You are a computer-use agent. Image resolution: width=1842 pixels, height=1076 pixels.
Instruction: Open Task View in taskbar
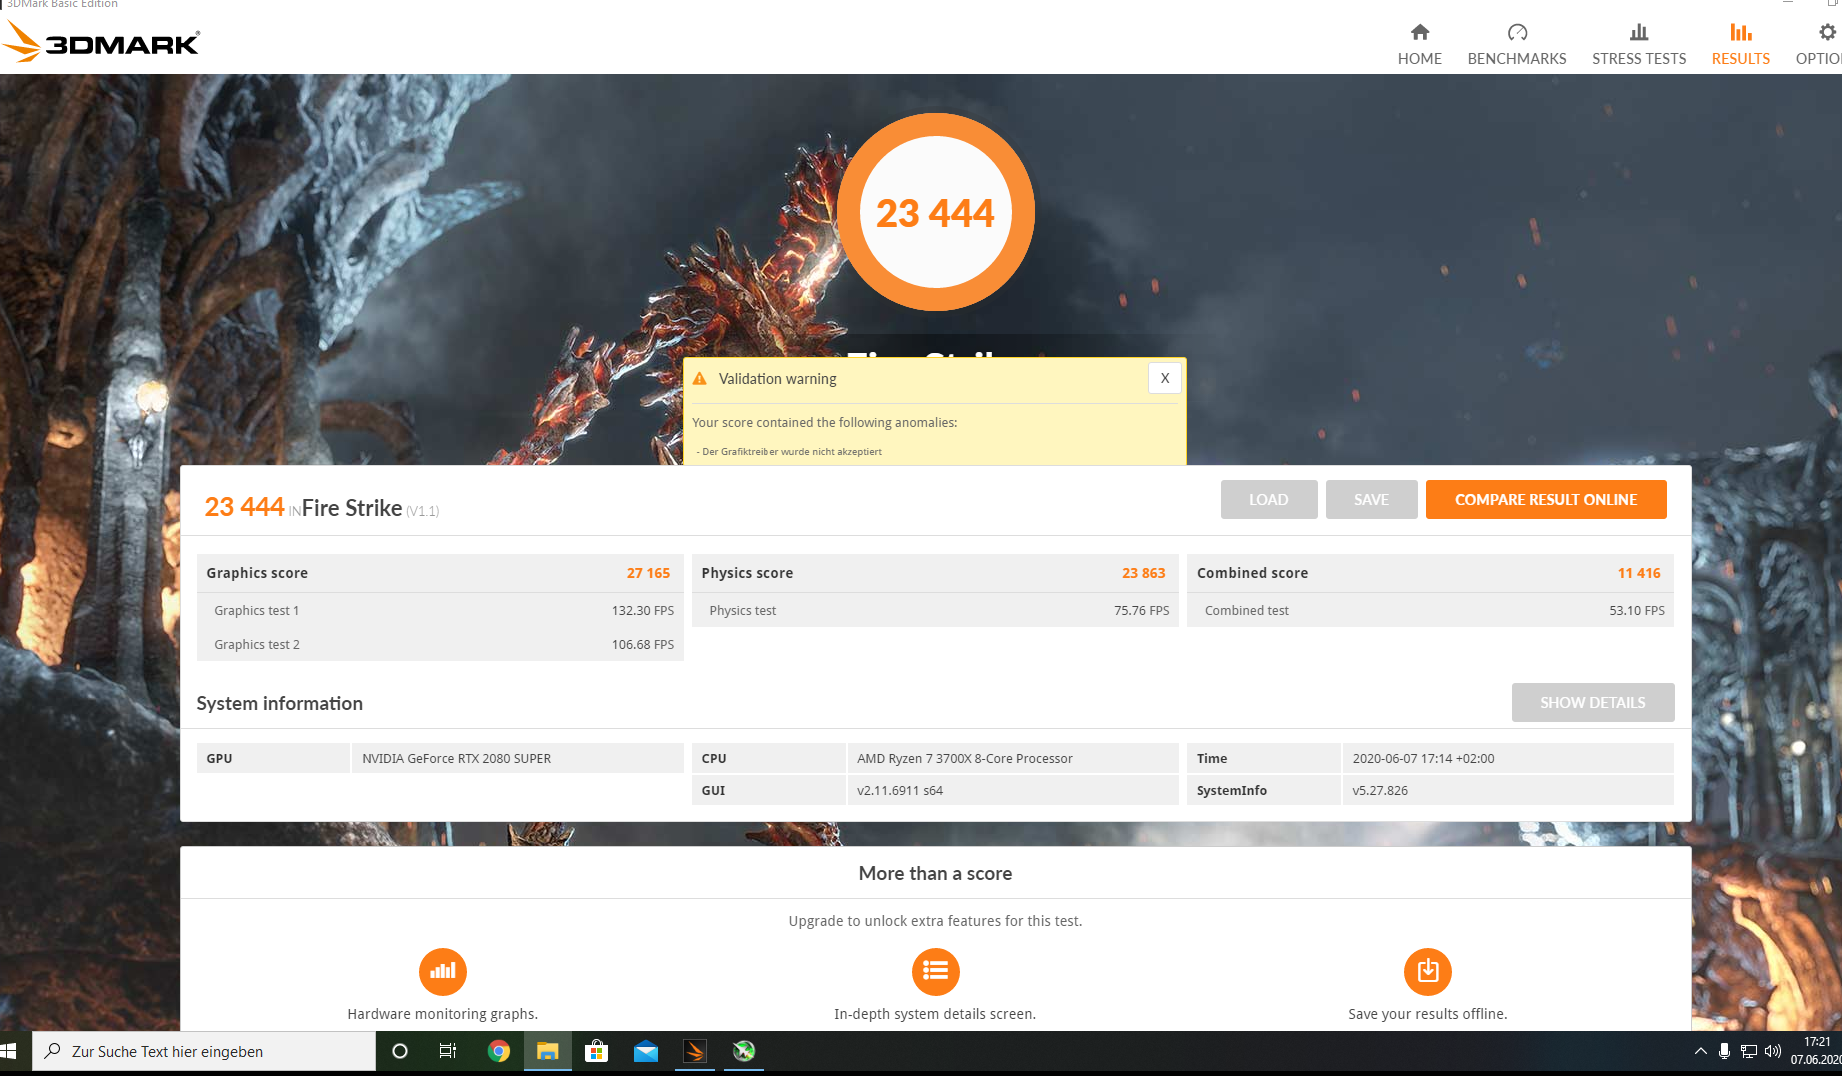pos(448,1051)
